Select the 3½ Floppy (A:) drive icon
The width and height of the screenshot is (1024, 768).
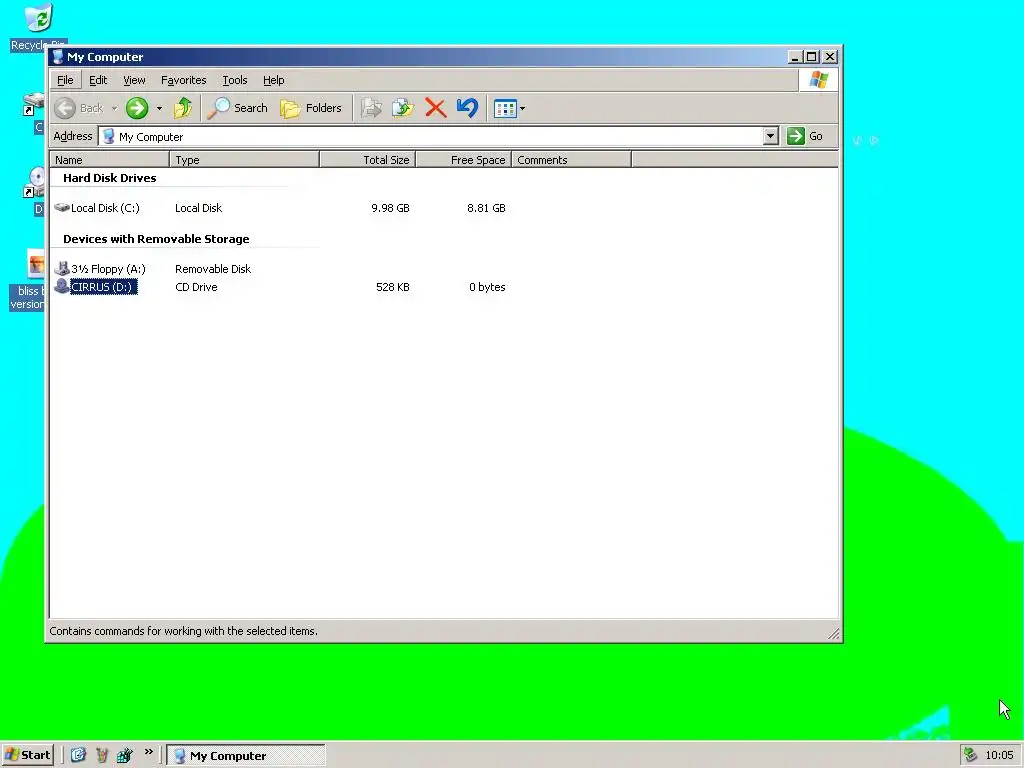coord(62,268)
